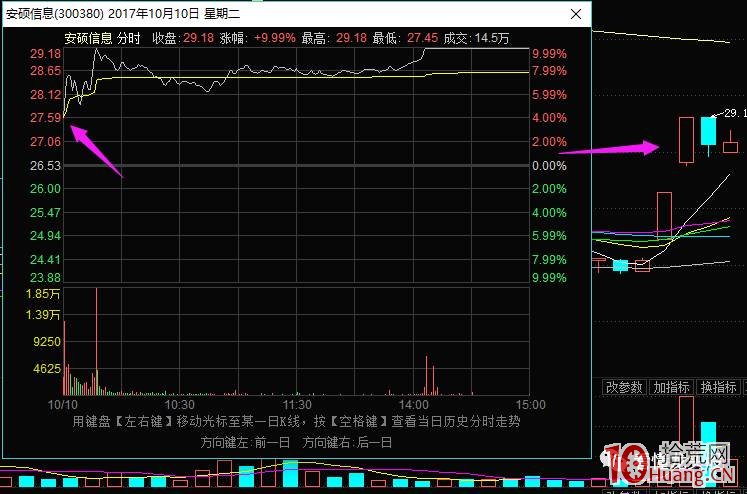Click the tallest red volume spike bar
This screenshot has height=494, width=747.
pos(97,341)
